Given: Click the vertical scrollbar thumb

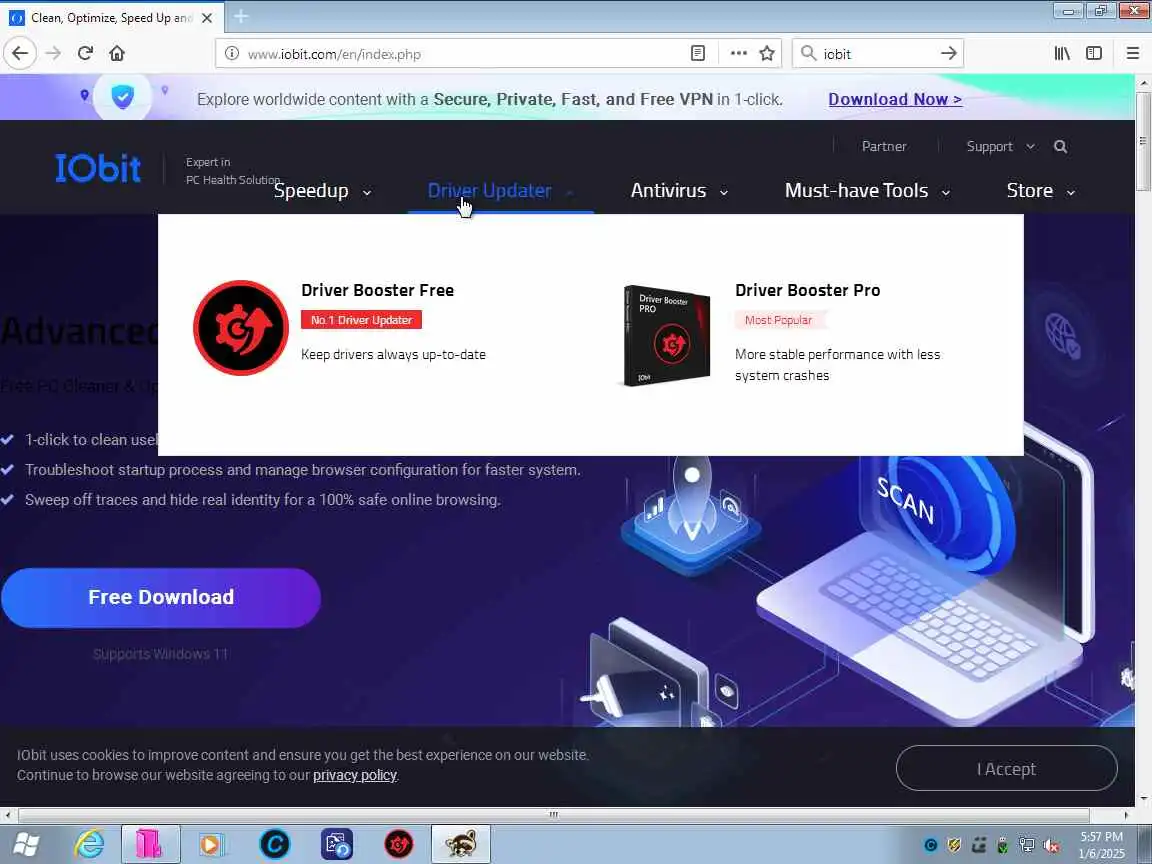Looking at the screenshot, I should click(1142, 142).
